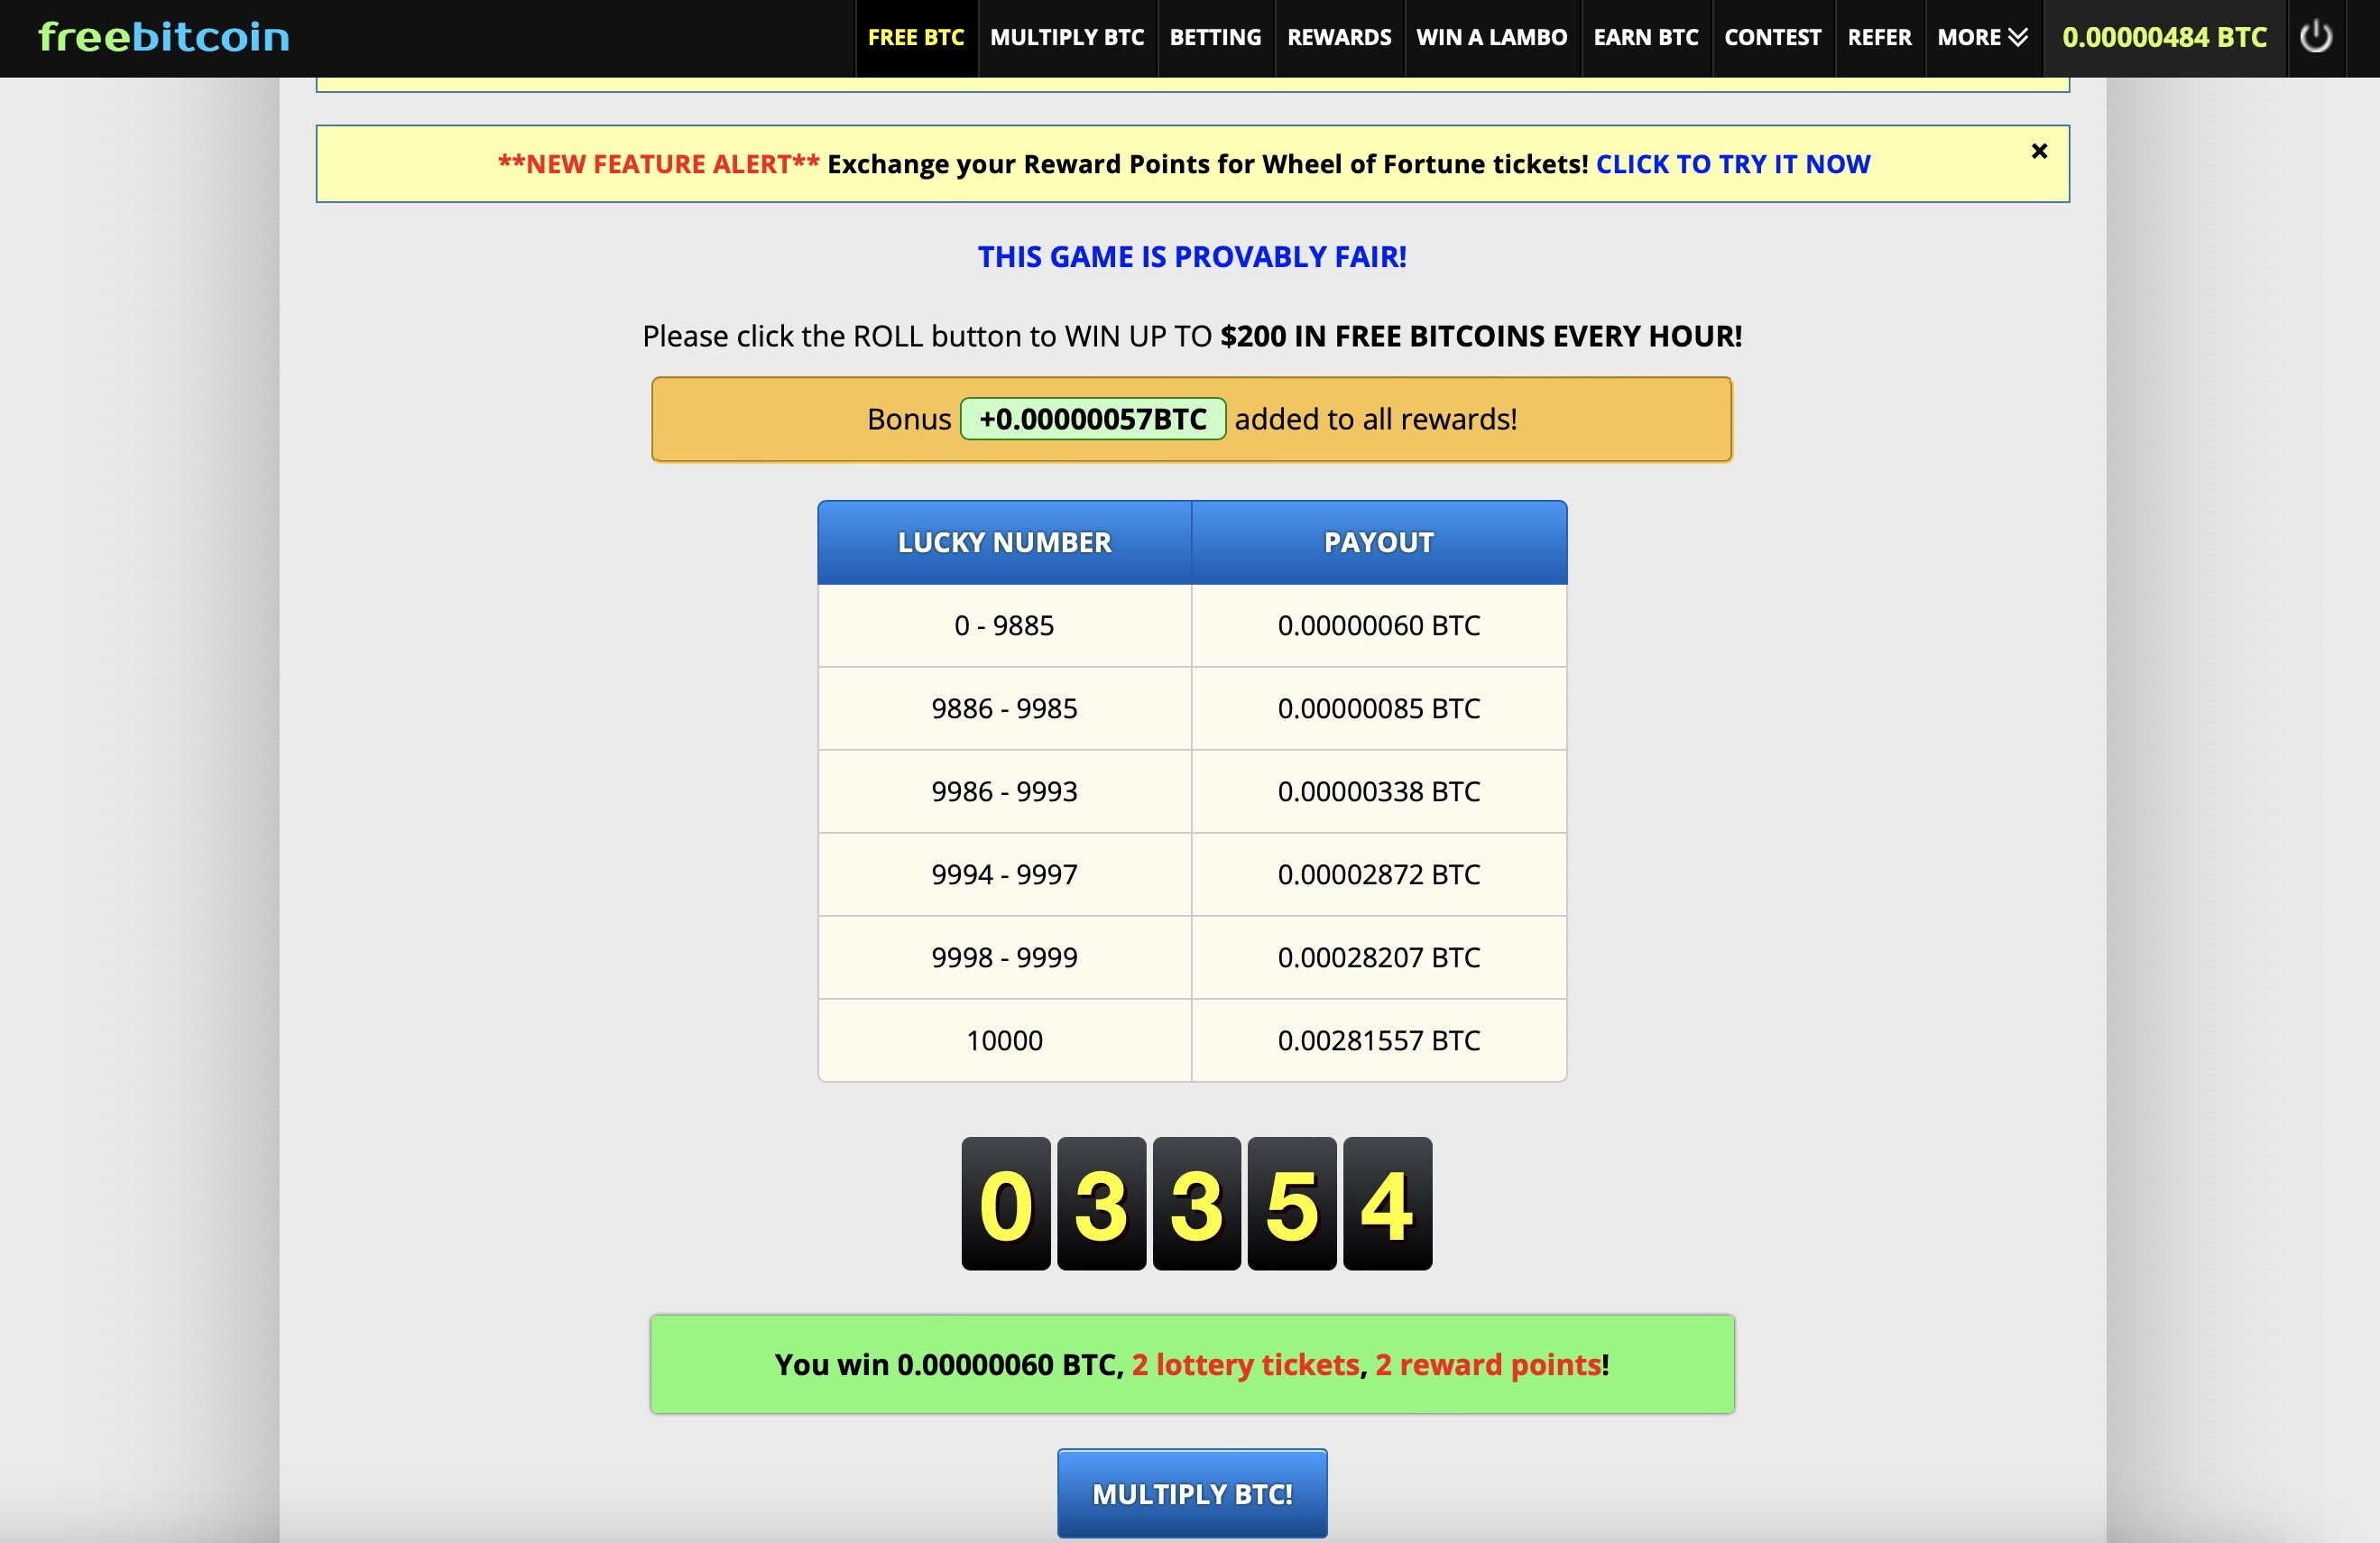Open the FREE BTC tab
2380x1543 pixels.
(x=916, y=38)
